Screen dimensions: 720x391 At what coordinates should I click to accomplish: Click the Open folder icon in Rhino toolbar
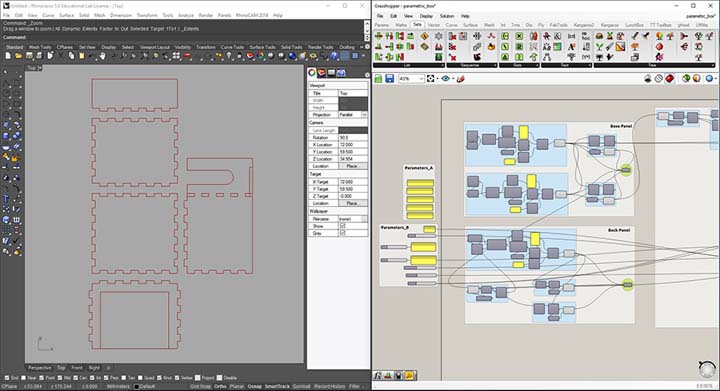tap(18, 56)
